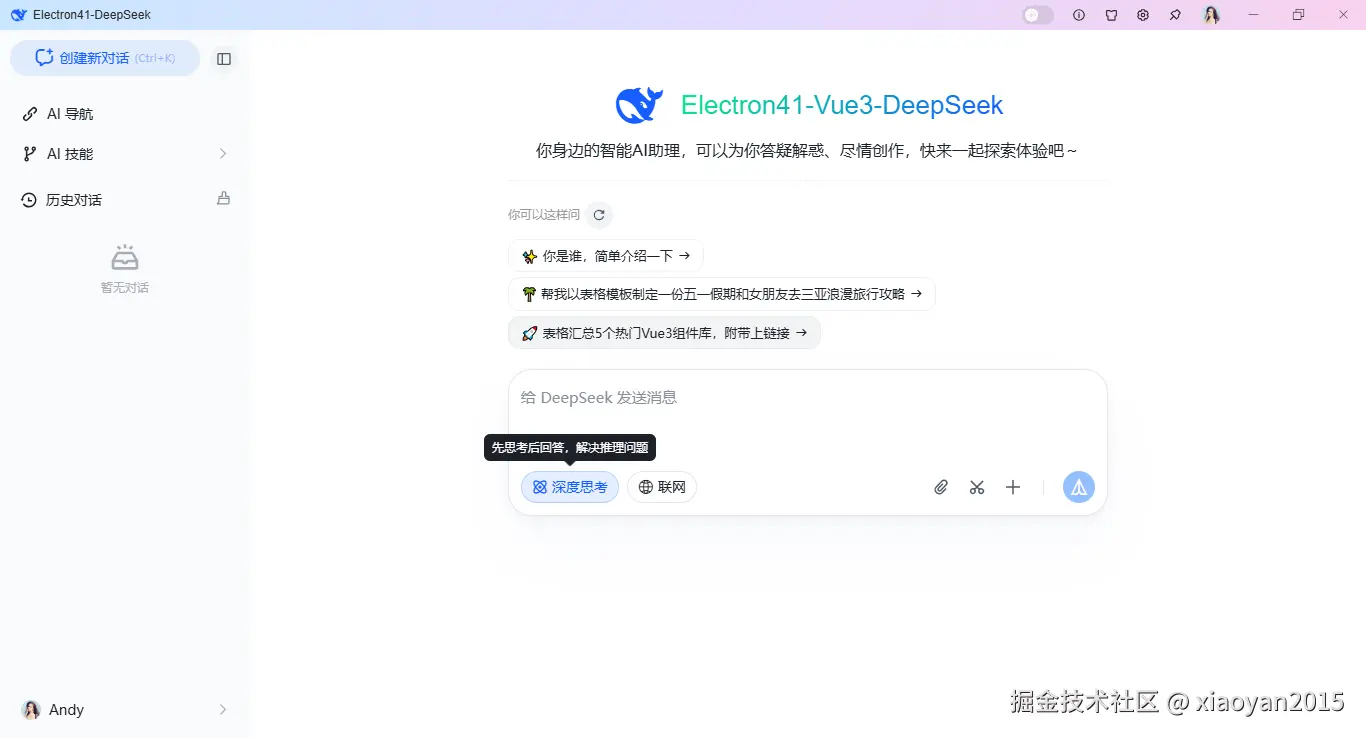Click the paperclip attachment icon
The width and height of the screenshot is (1366, 738).
940,487
